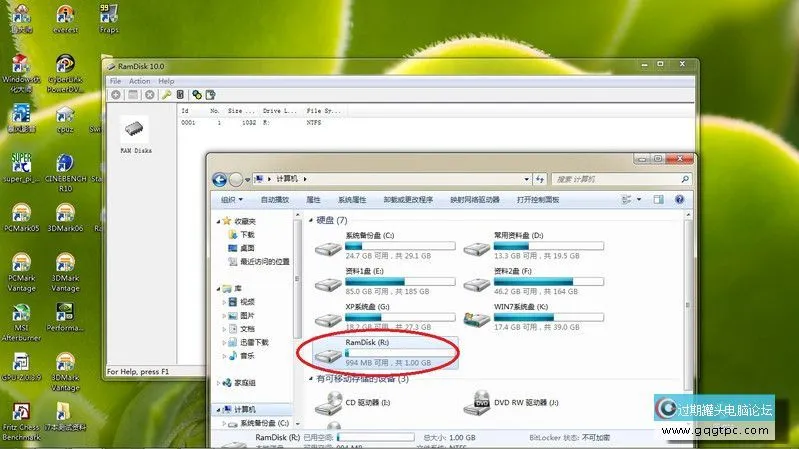The width and height of the screenshot is (799, 449).
Task: Open the MSI Afterburner desktop shortcut
Action: [21, 323]
